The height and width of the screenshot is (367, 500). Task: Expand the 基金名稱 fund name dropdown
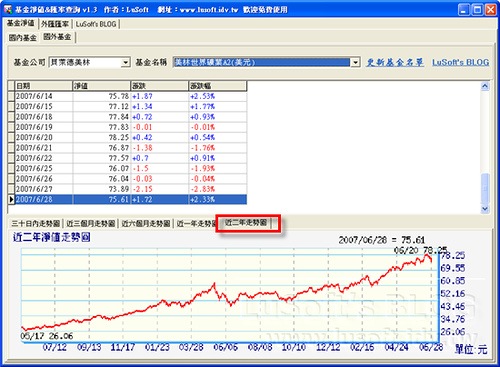click(355, 62)
